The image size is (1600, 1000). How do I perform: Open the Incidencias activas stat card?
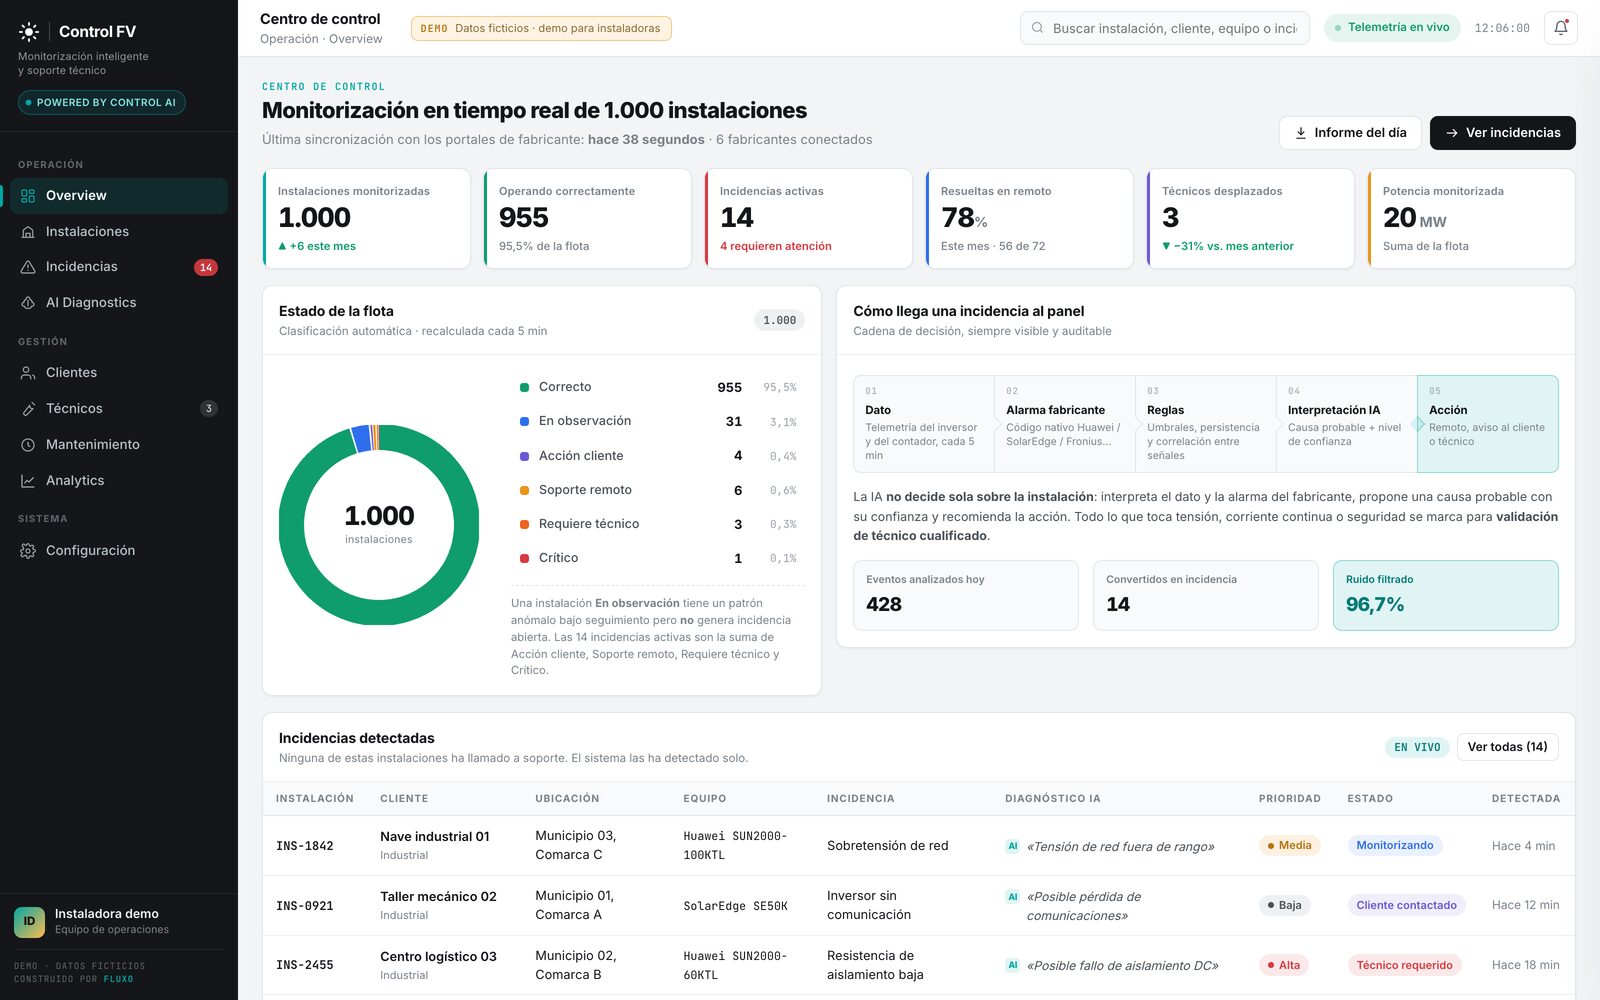click(808, 218)
